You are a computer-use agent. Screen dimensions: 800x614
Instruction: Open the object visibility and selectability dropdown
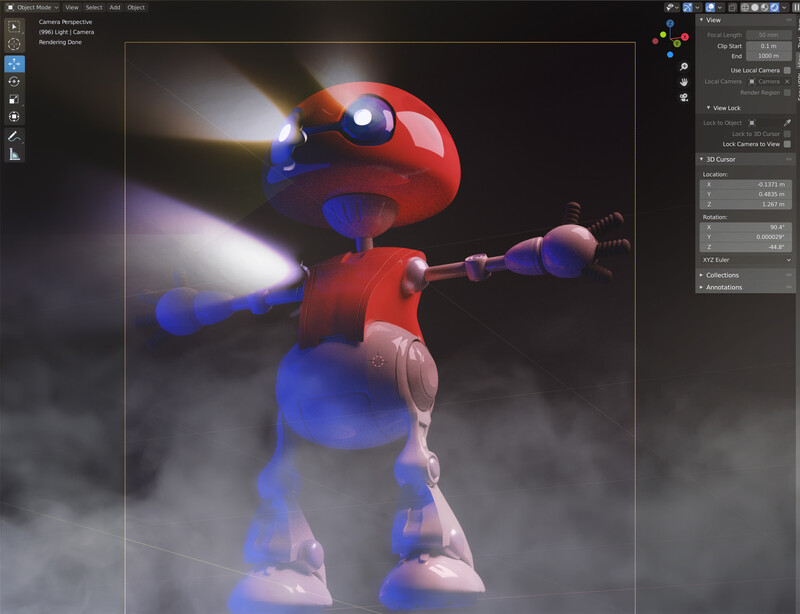tap(672, 8)
